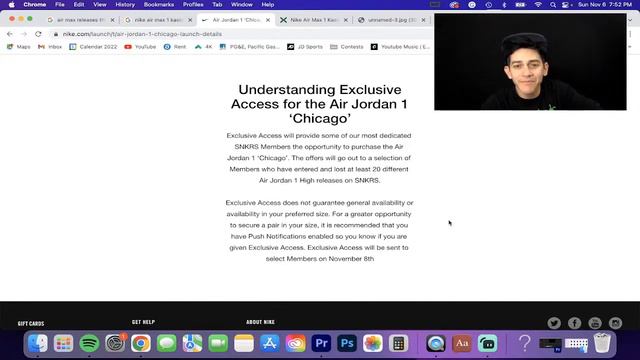This screenshot has height=360, width=640.
Task: Open the Apple menu
Action: coord(11,4)
